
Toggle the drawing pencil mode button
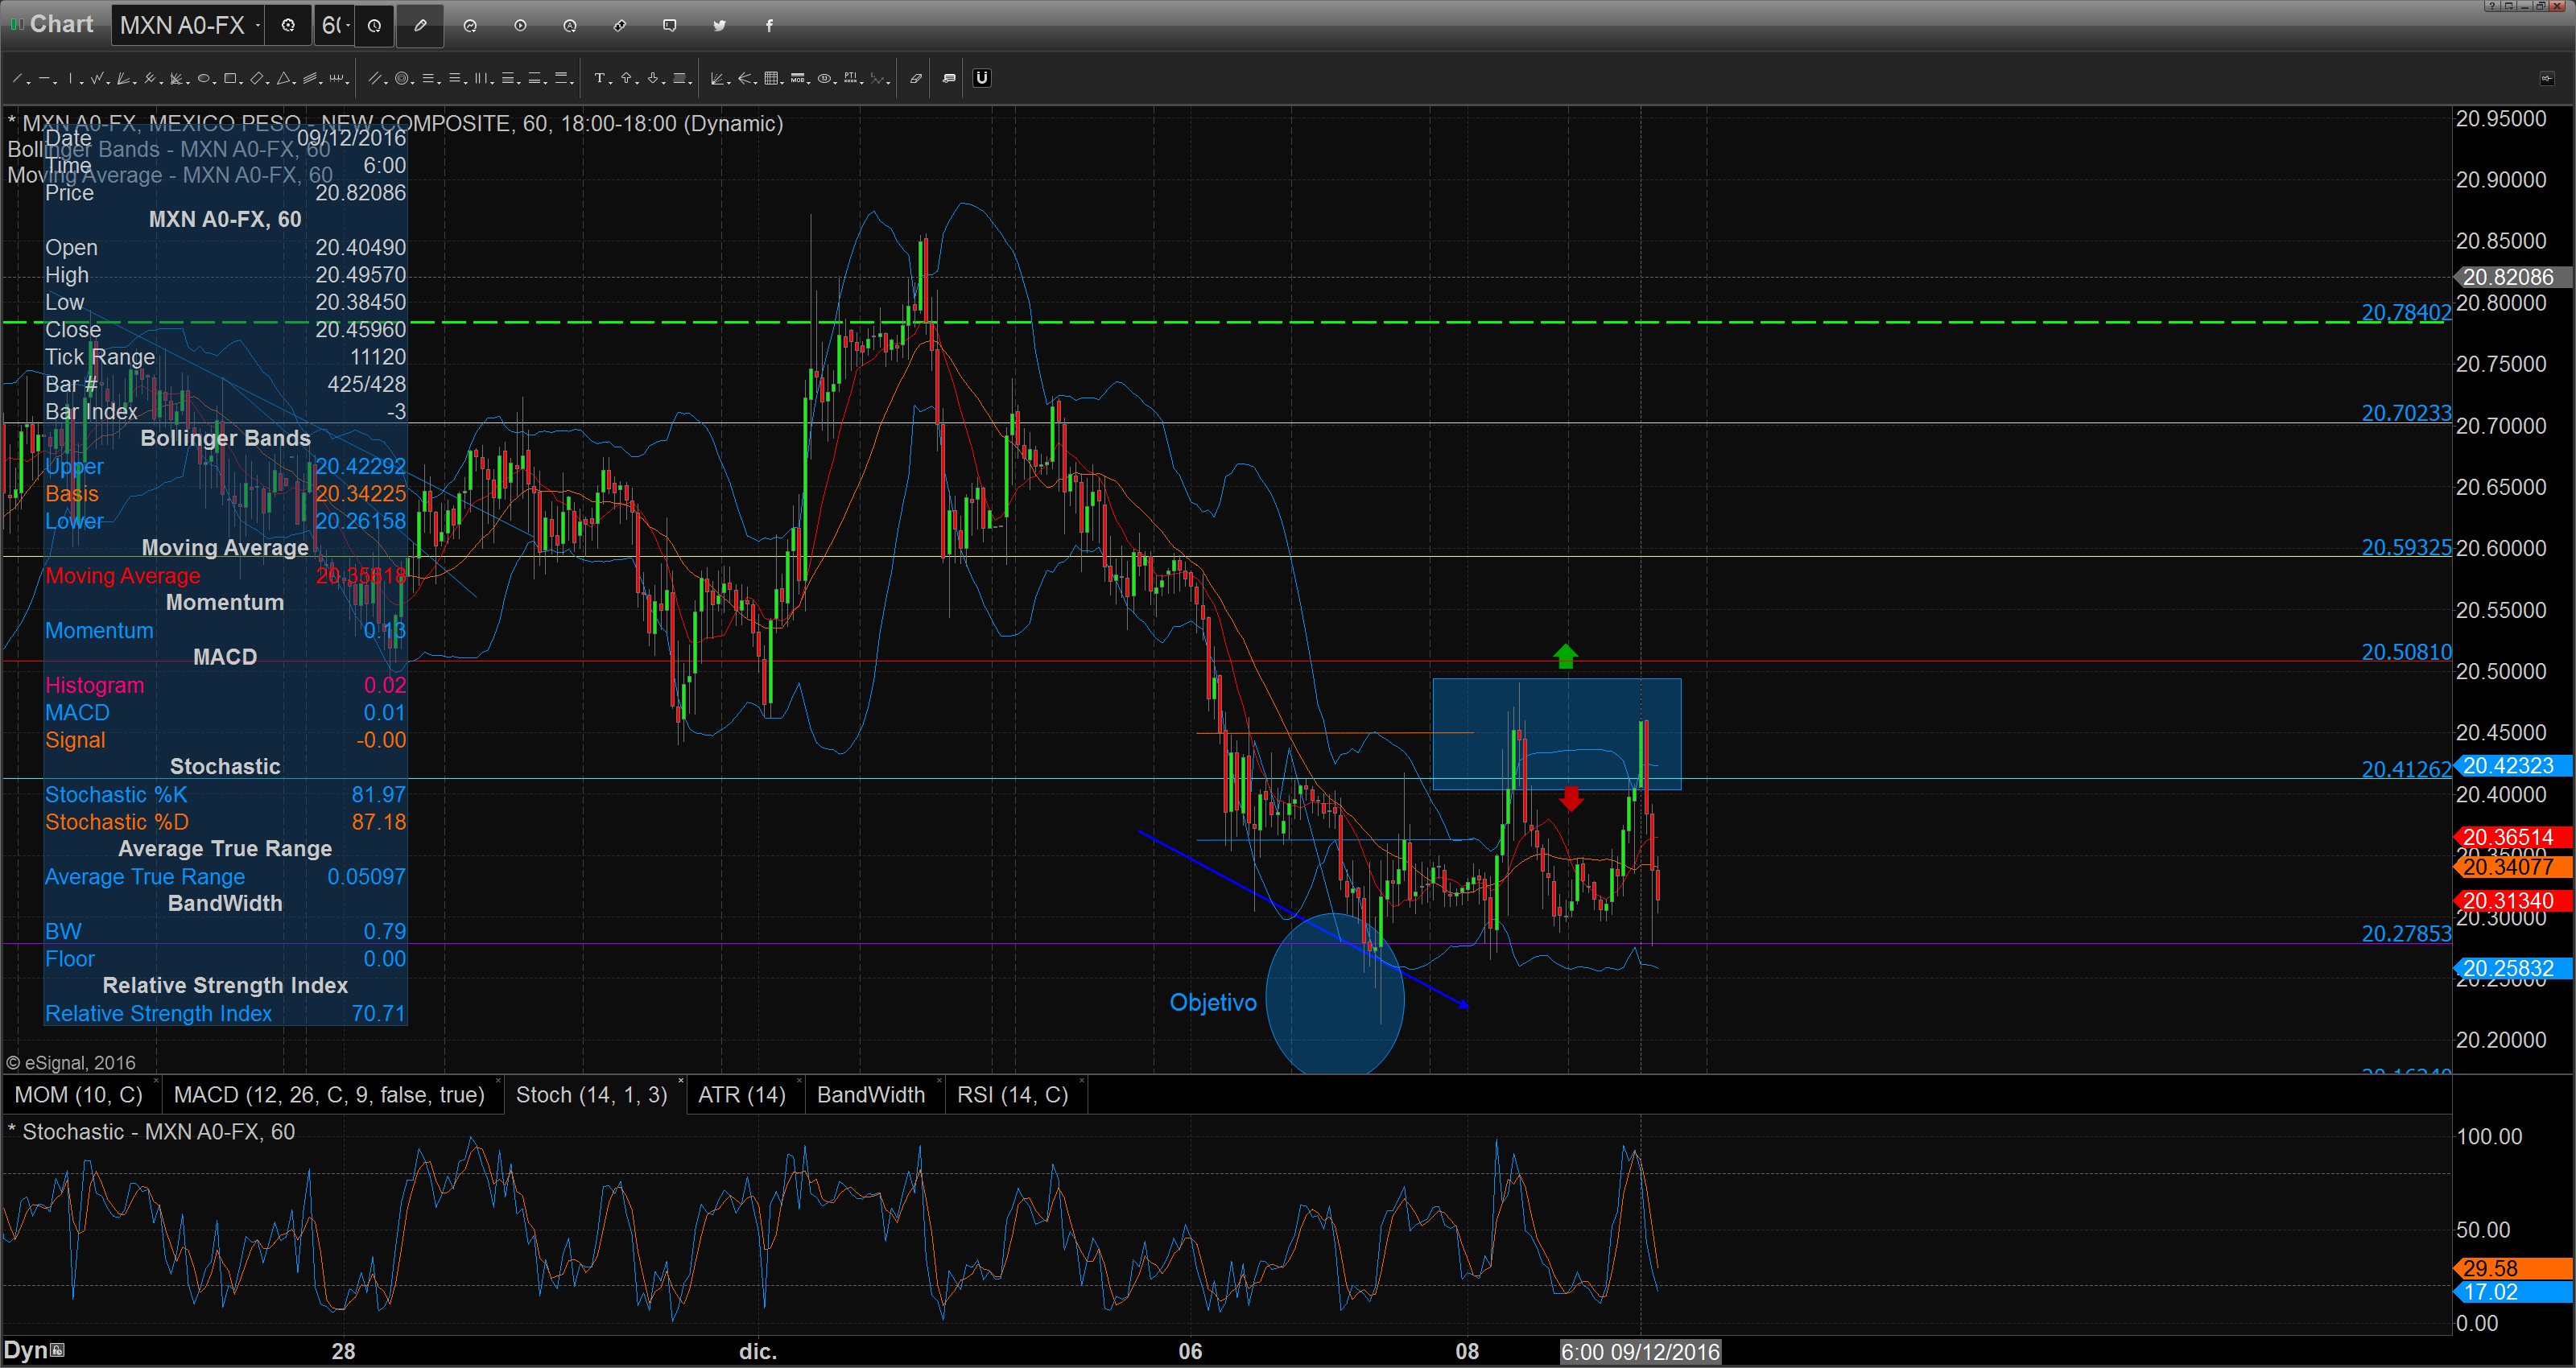pos(420,25)
